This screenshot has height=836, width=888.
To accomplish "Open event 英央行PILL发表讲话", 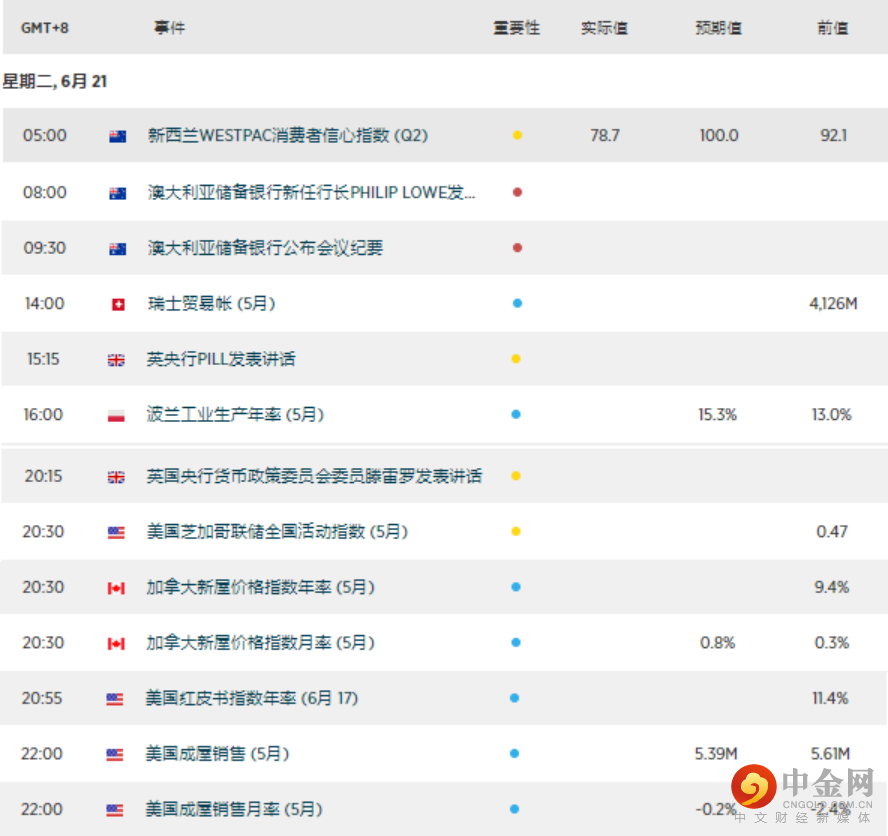I will click(x=221, y=360).
